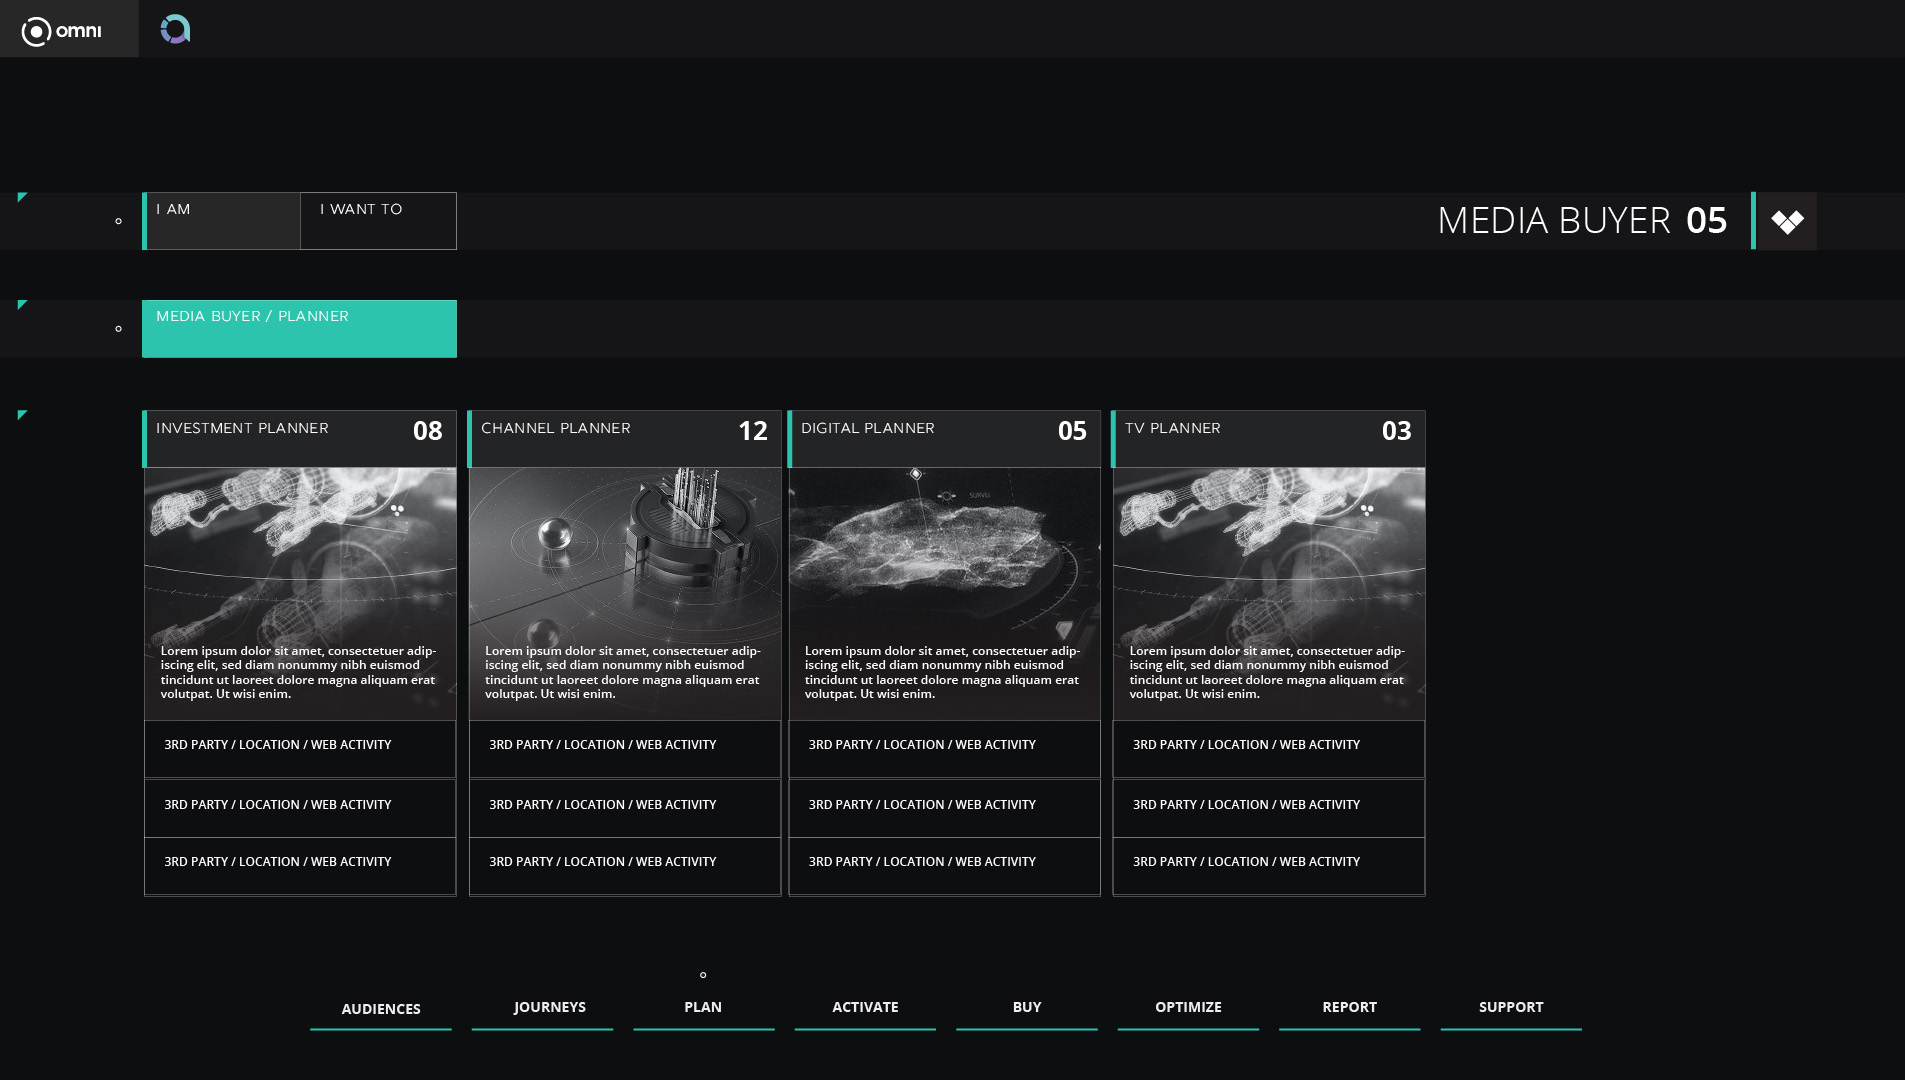Viewport: 1905px width, 1080px height.
Task: Select the I WANT TO tab
Action: pos(378,221)
